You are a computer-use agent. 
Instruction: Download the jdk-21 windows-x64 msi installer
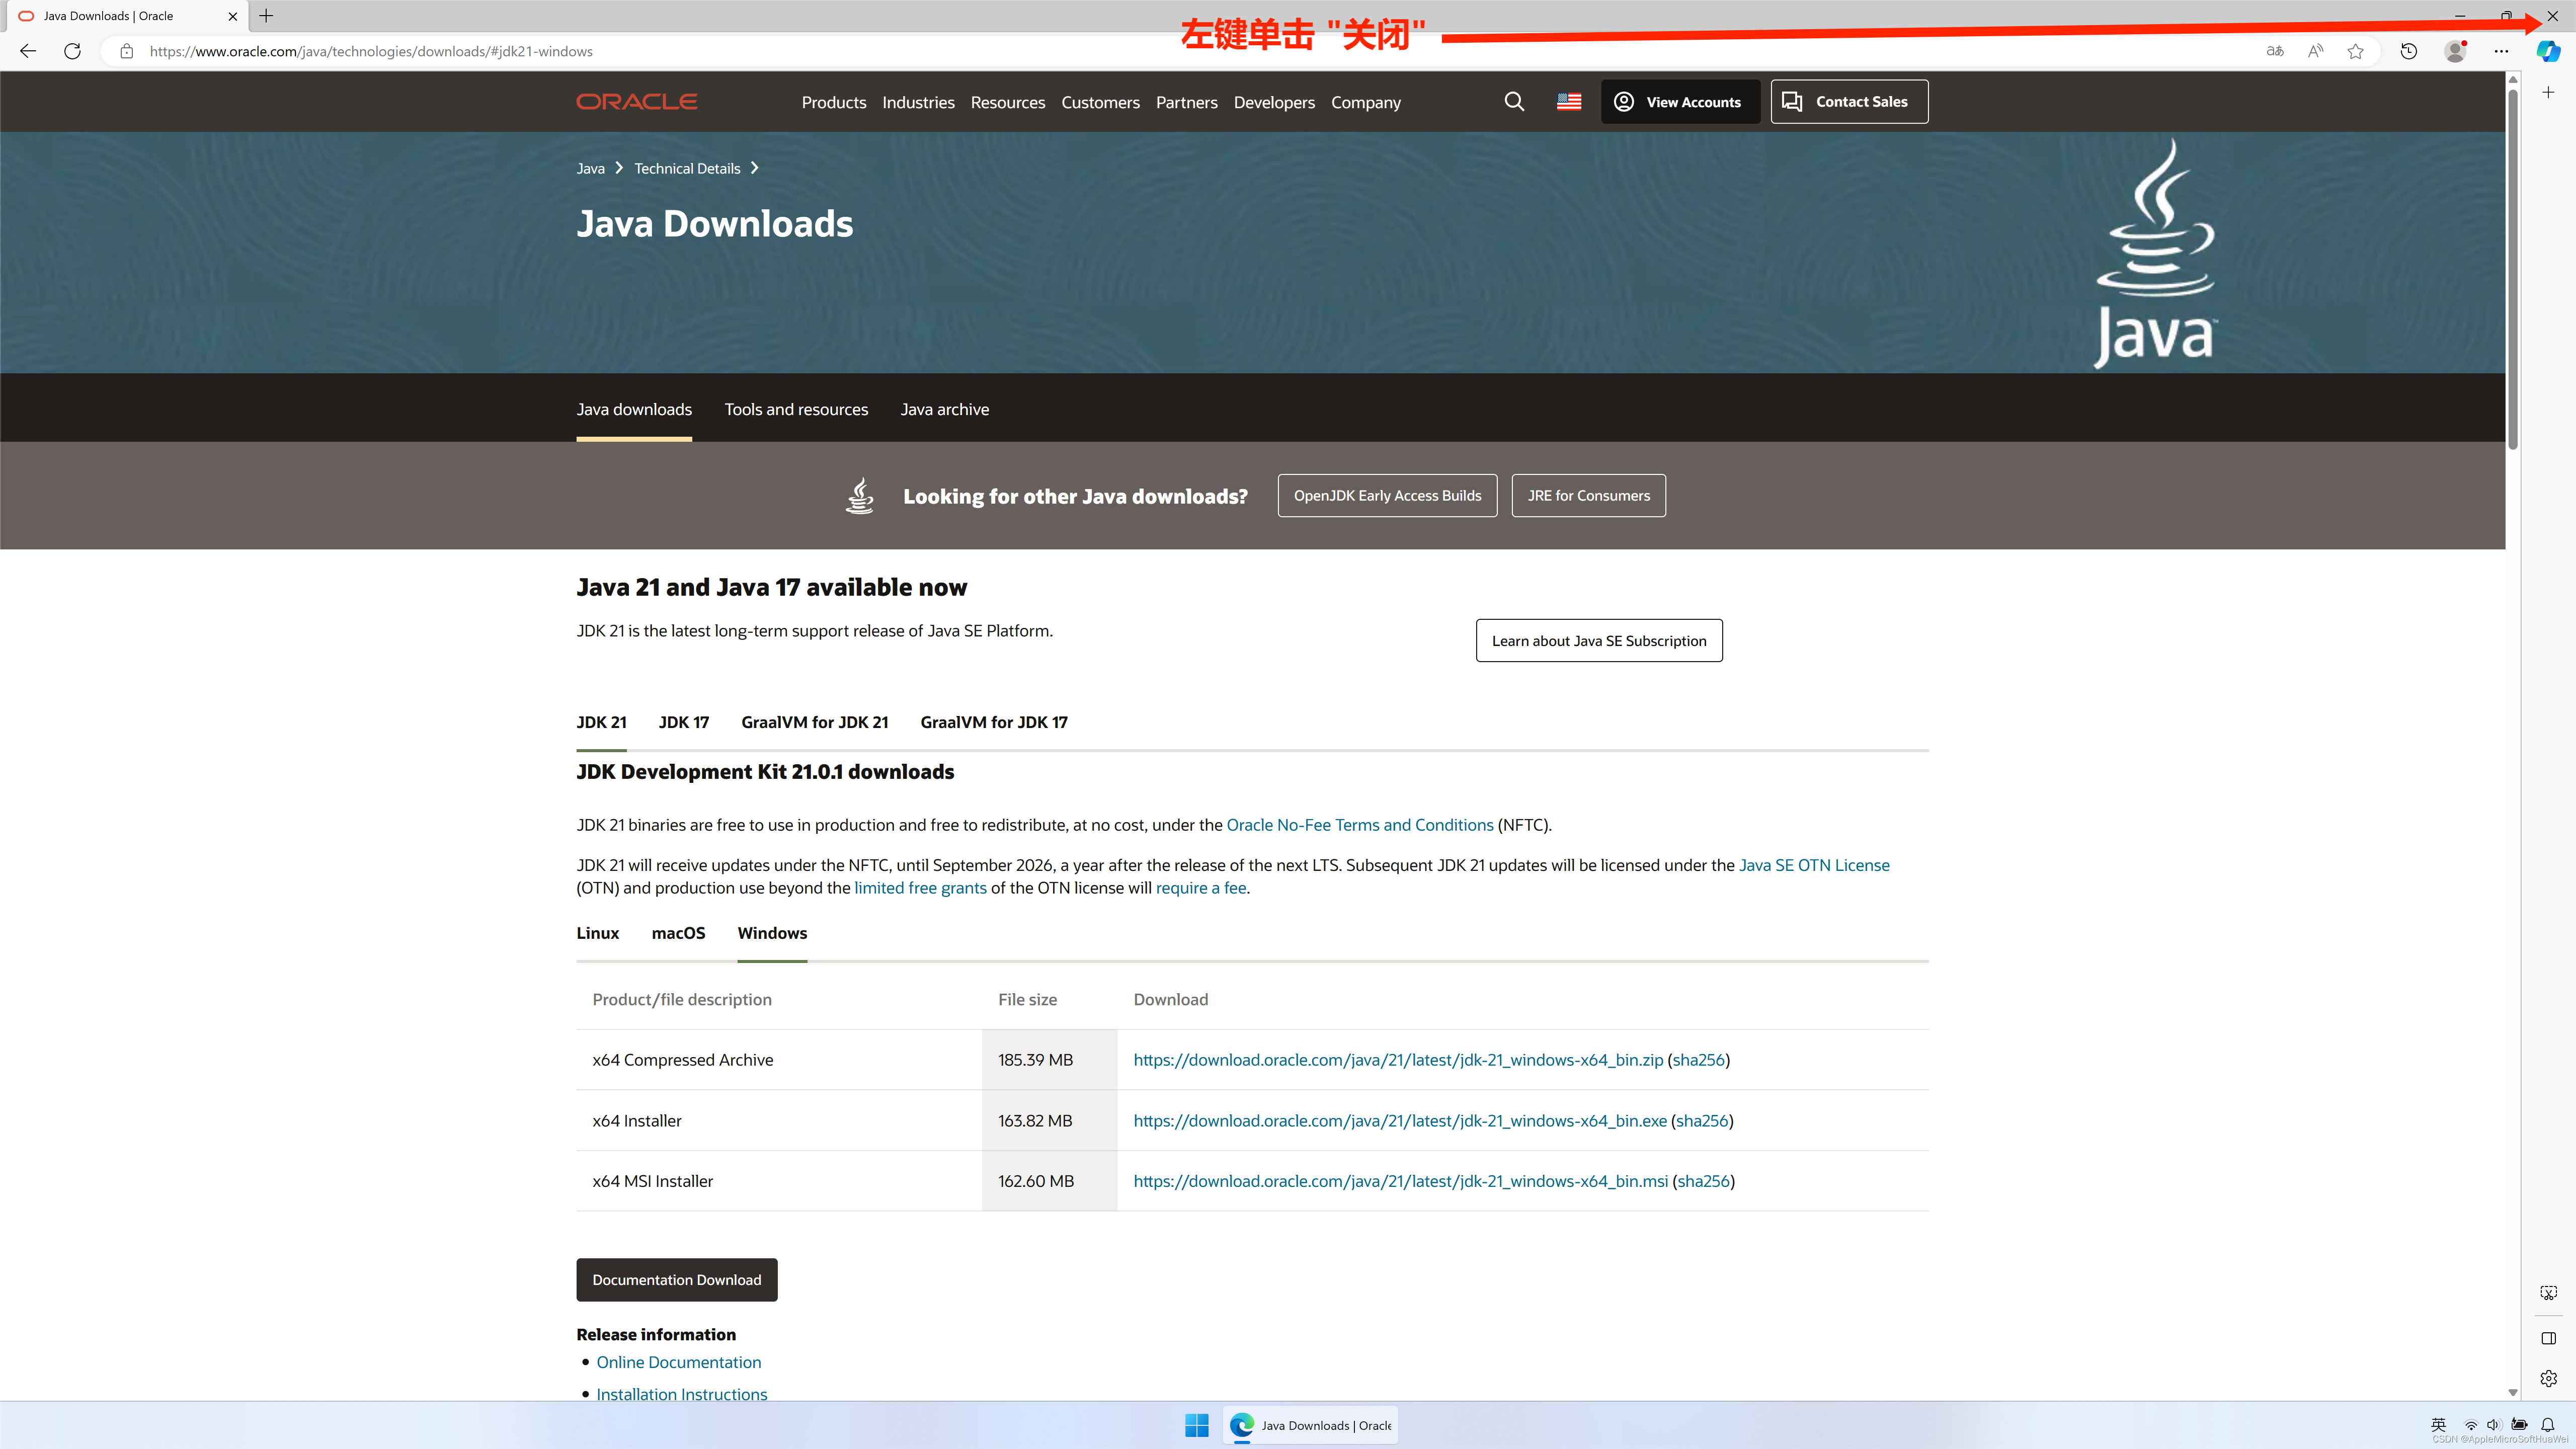1400,1181
